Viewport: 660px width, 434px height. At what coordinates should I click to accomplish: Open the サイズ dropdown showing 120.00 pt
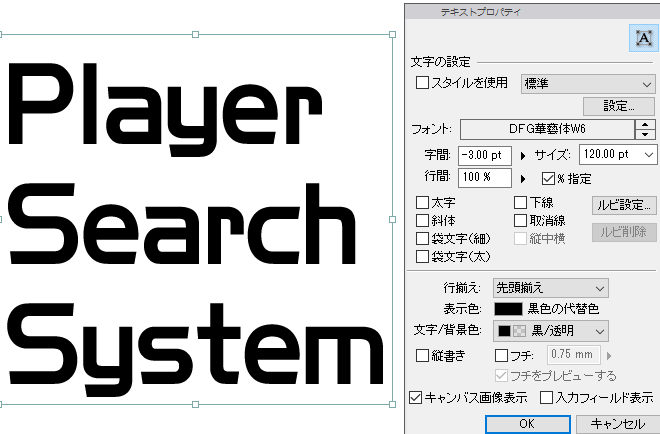(x=617, y=155)
